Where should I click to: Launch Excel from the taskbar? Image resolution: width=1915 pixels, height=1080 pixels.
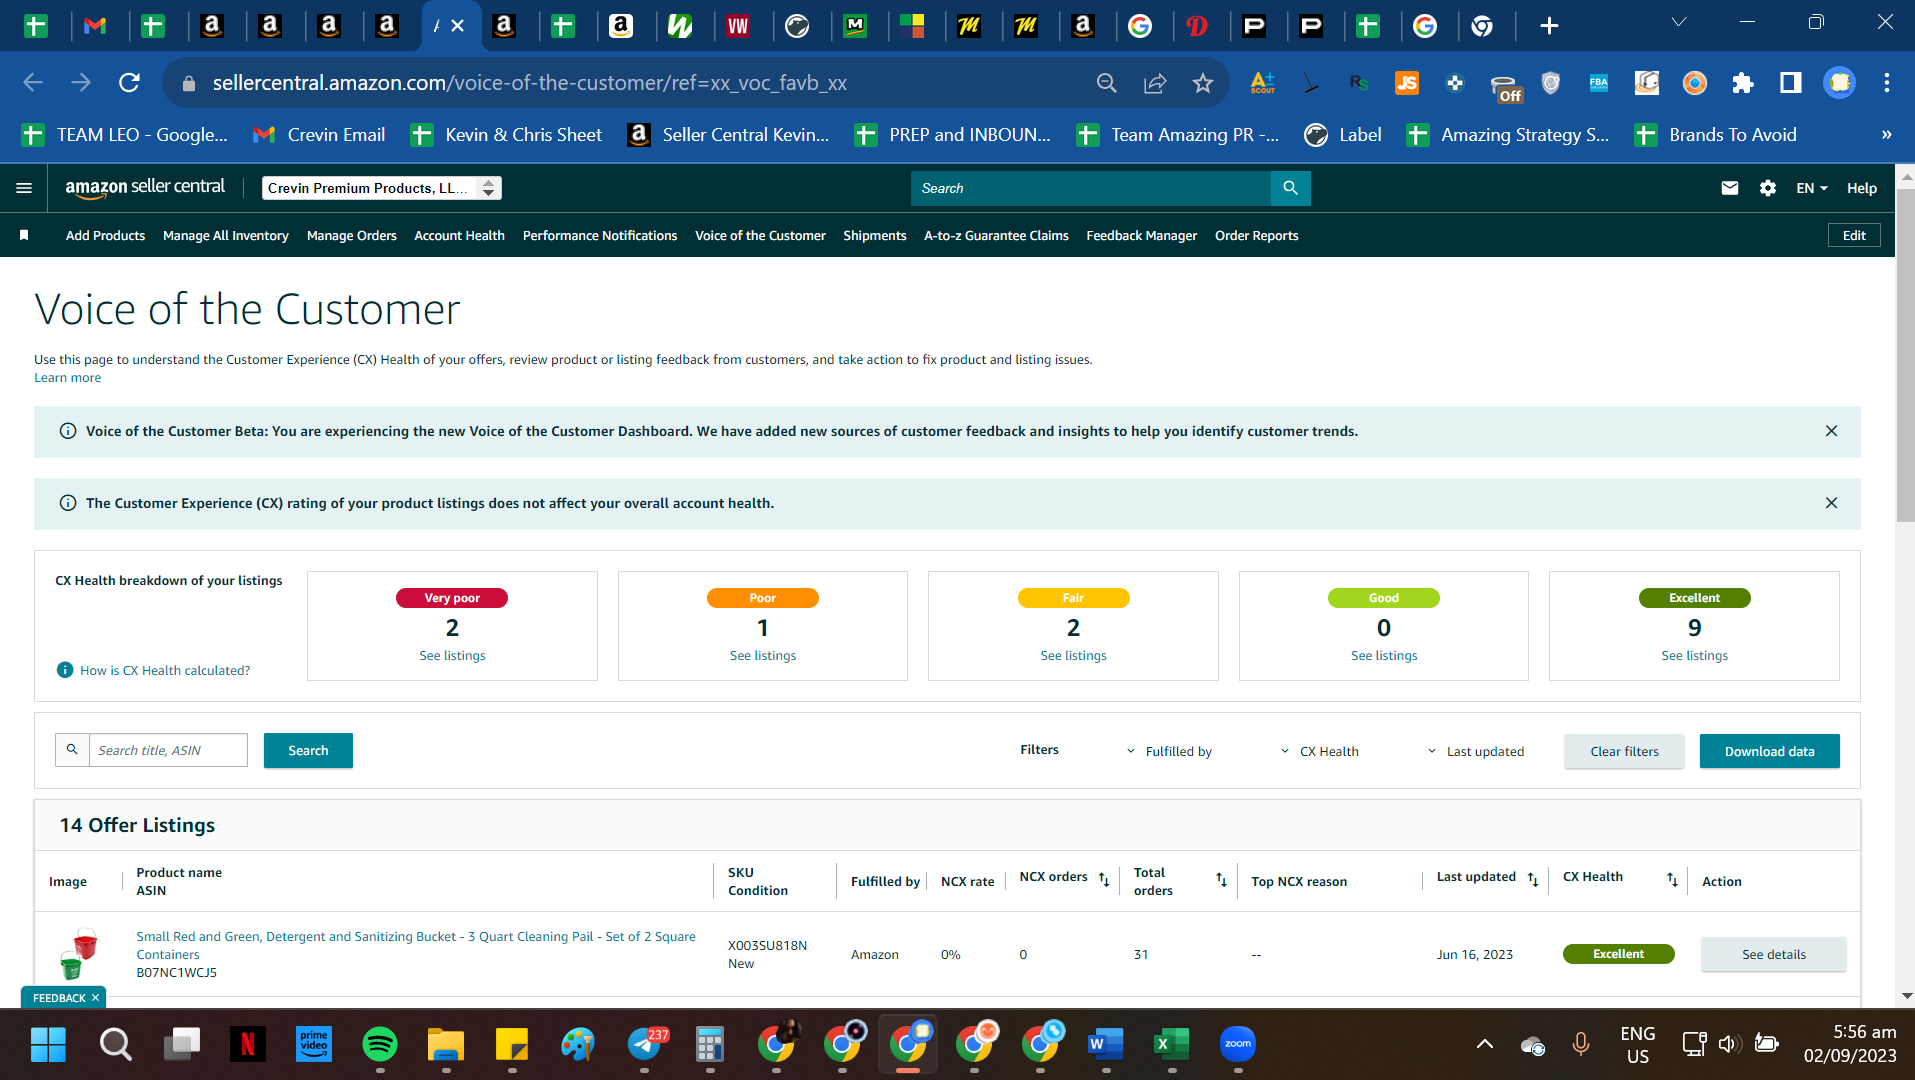1171,1045
